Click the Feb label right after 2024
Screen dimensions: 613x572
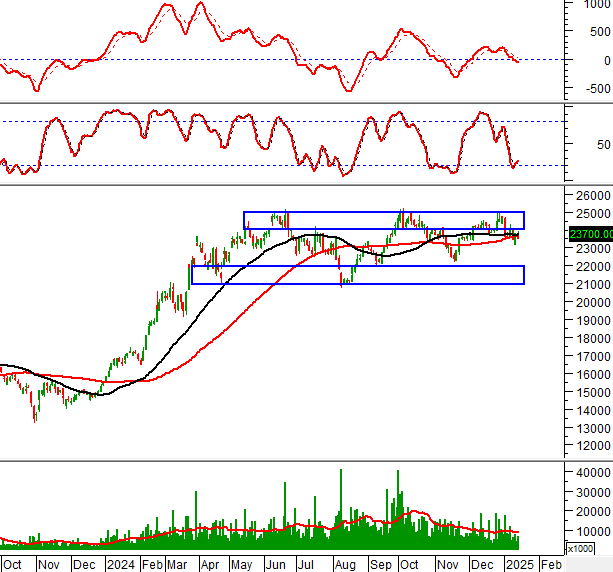coord(152,565)
